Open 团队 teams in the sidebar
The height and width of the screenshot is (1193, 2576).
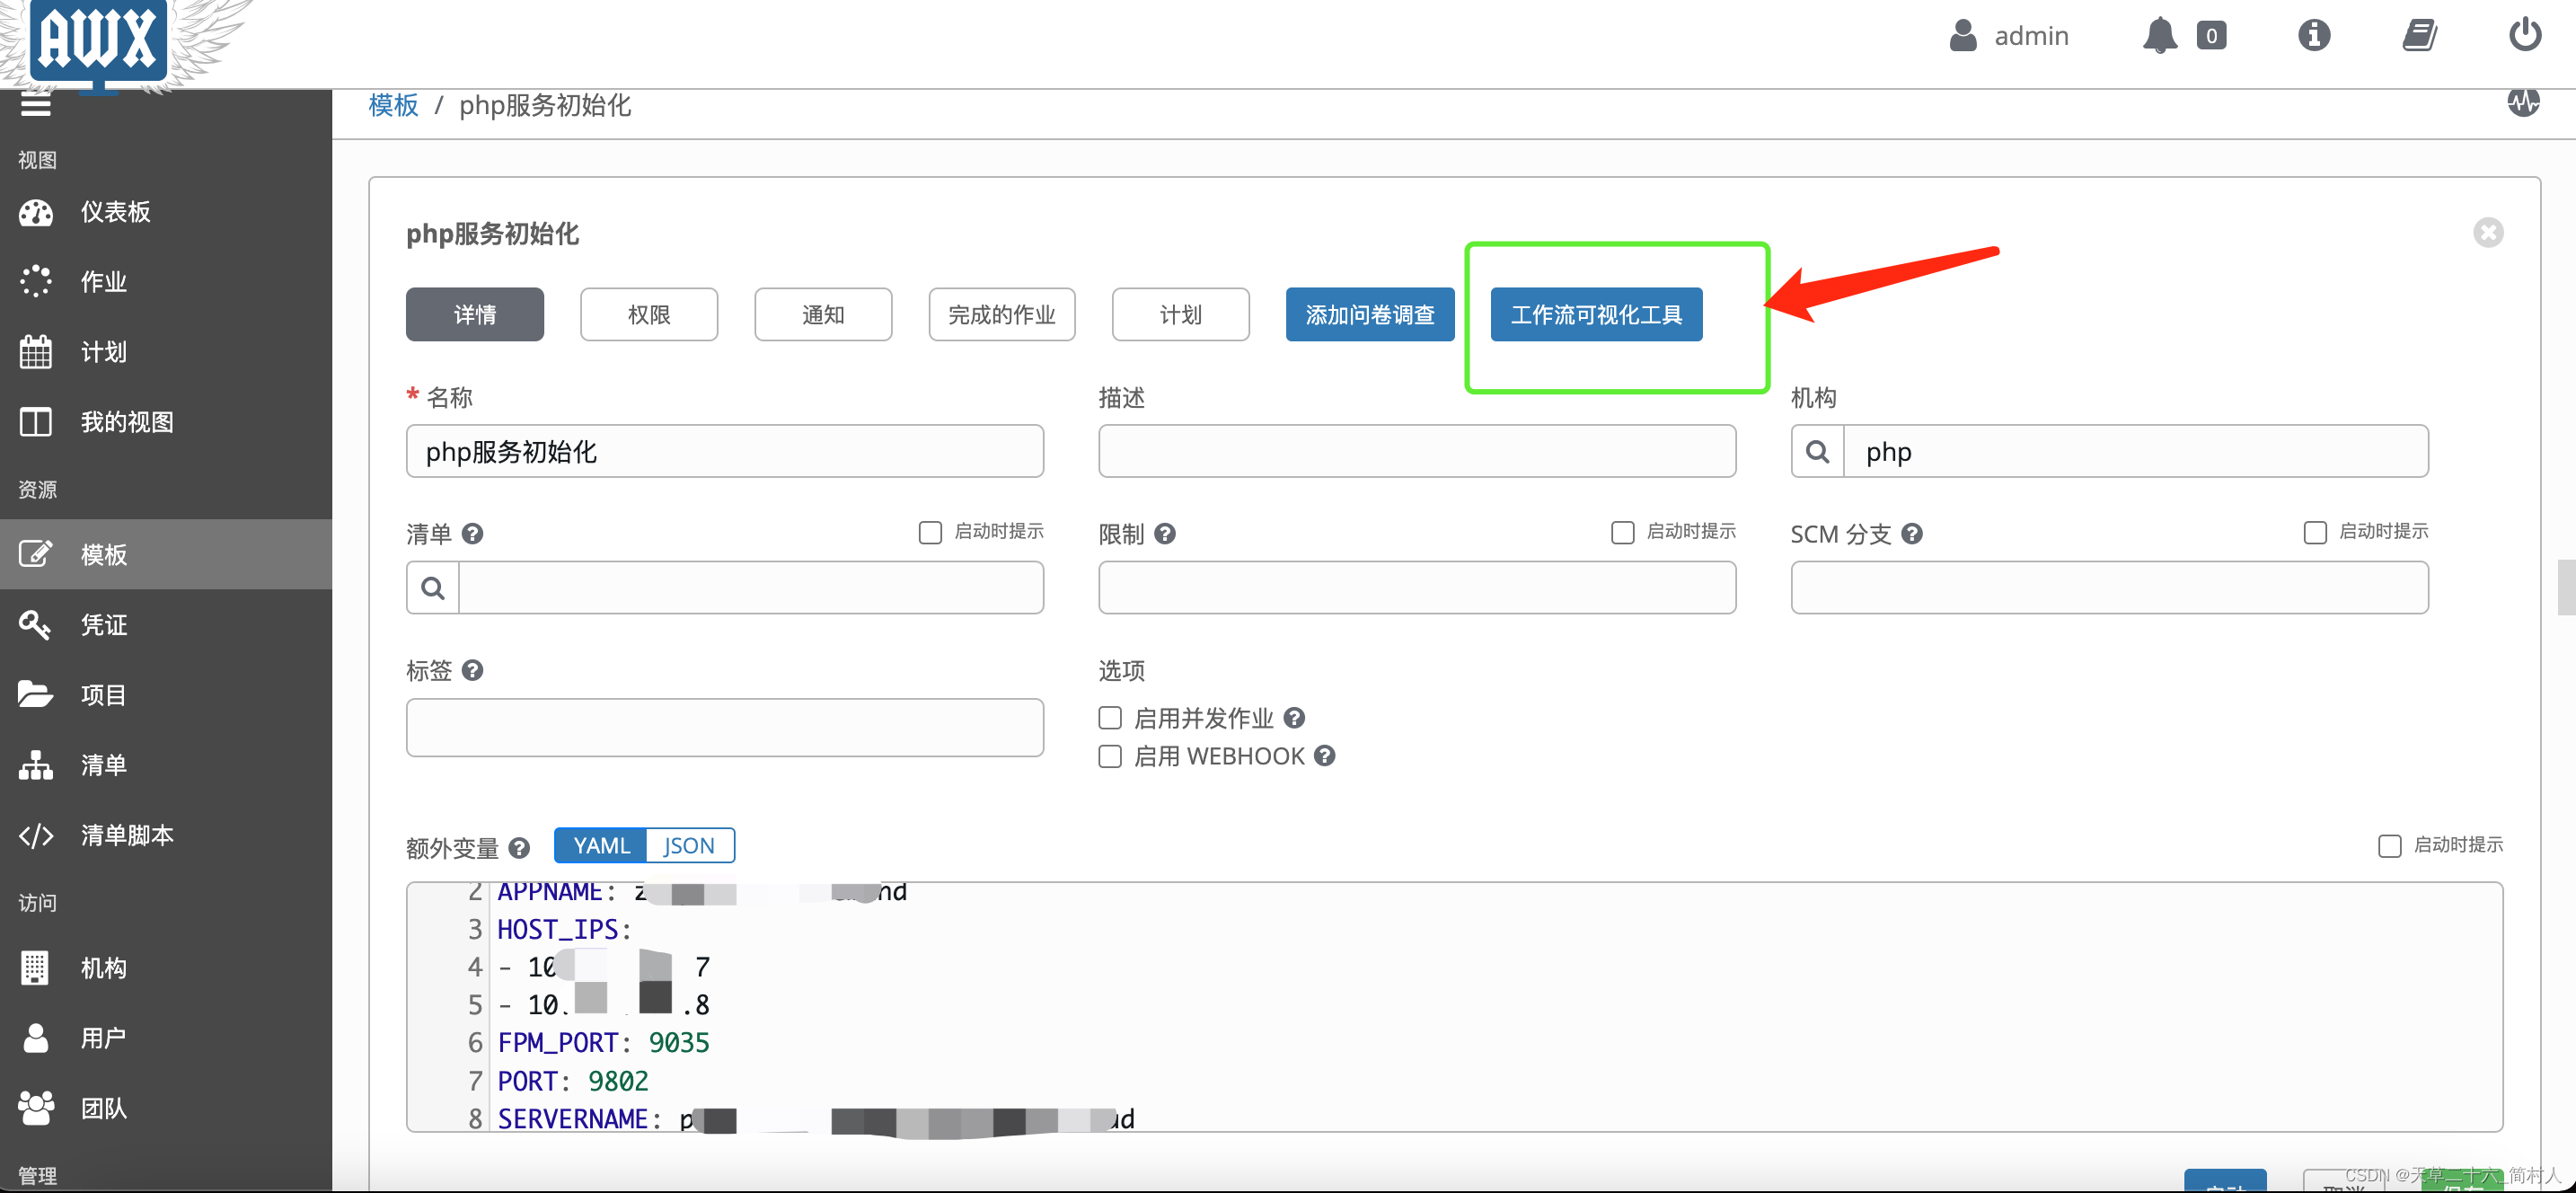(166, 1108)
